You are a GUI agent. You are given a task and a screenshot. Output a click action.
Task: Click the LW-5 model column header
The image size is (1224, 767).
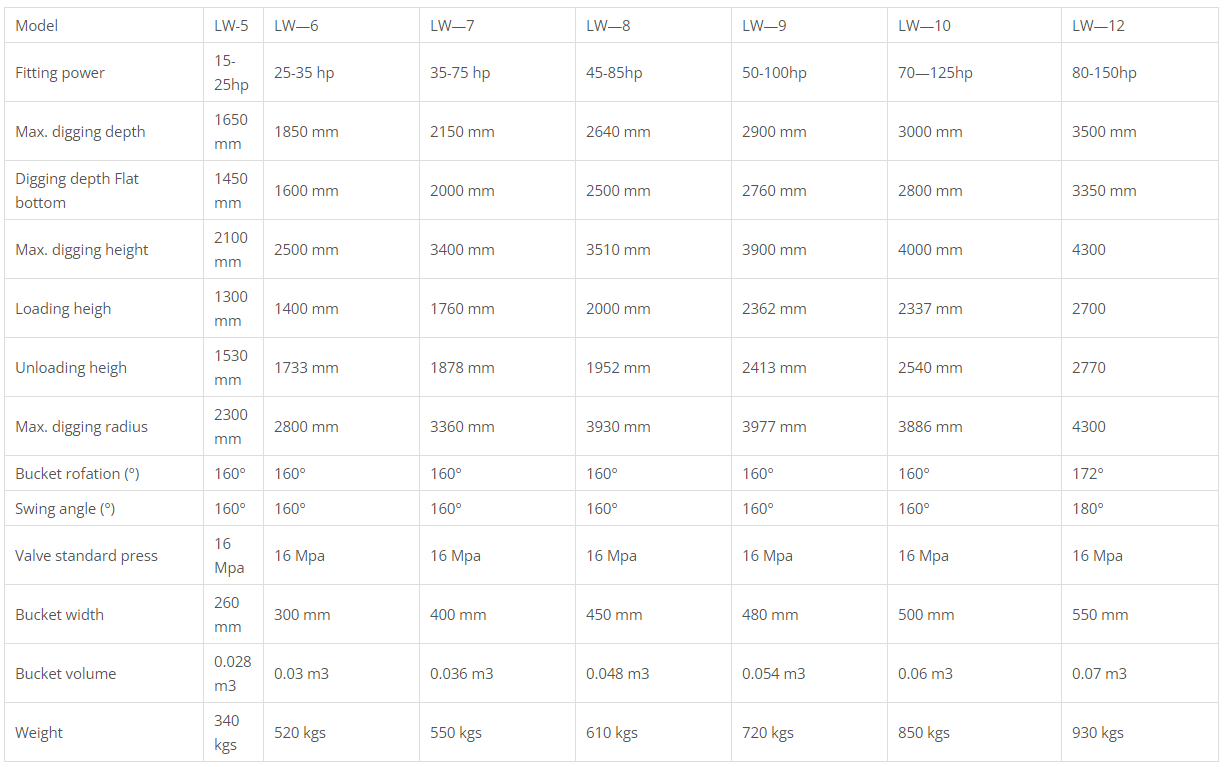pos(231,25)
